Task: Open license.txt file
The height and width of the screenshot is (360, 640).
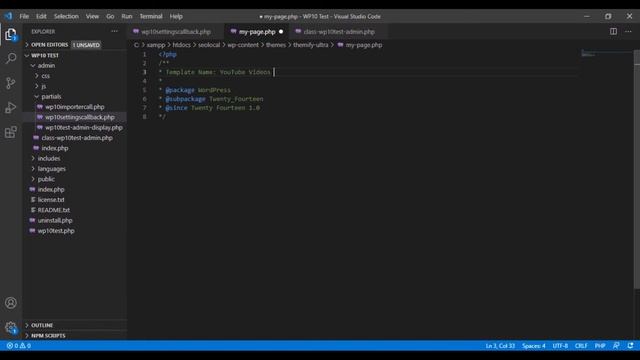Action: pyautogui.click(x=51, y=200)
